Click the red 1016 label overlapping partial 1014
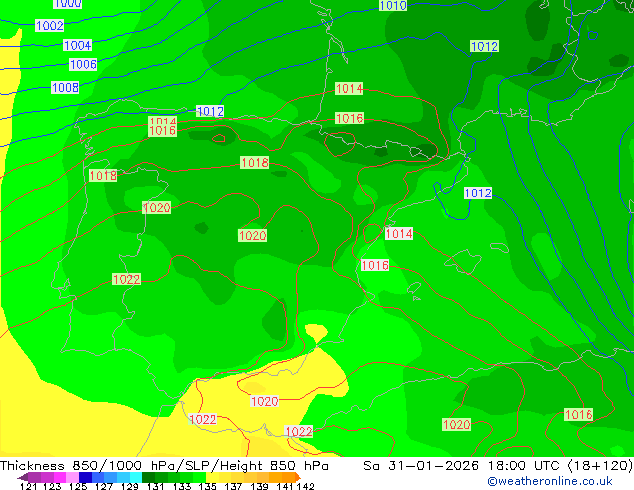The height and width of the screenshot is (490, 634). point(163,130)
